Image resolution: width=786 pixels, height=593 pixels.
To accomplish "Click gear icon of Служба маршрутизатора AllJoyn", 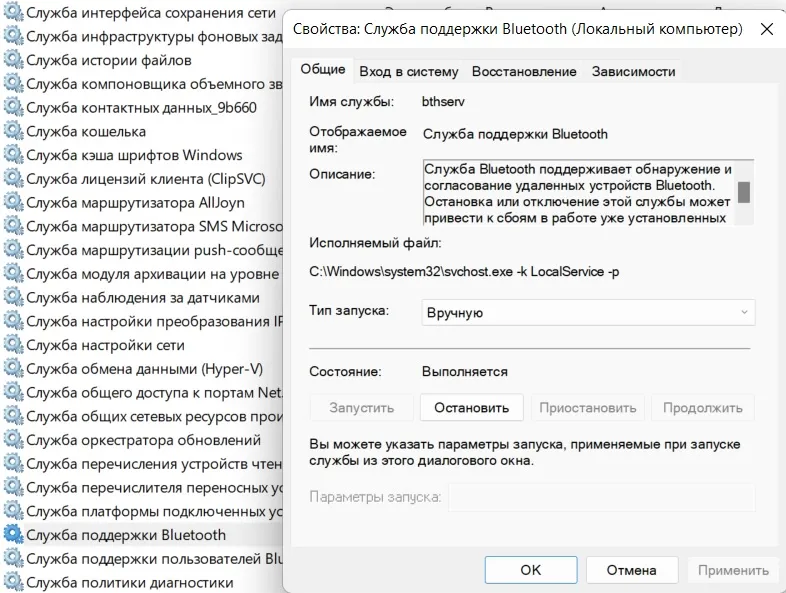I will point(14,203).
